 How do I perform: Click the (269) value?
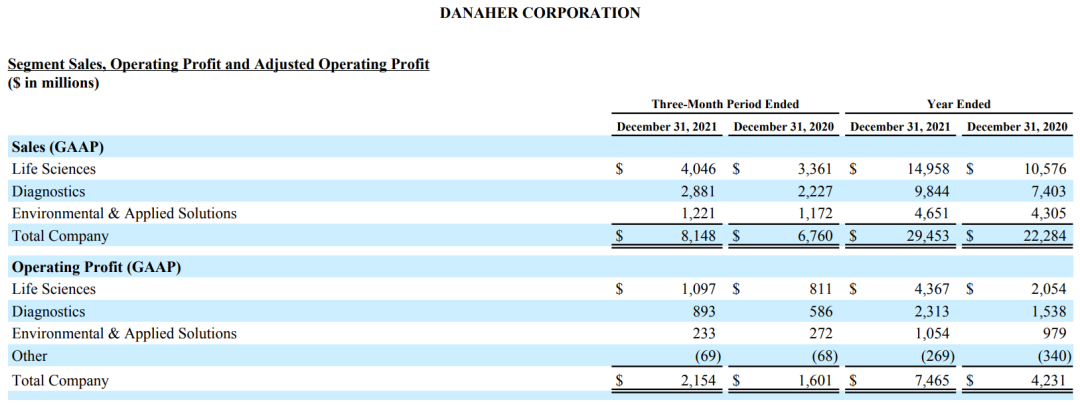coord(938,356)
